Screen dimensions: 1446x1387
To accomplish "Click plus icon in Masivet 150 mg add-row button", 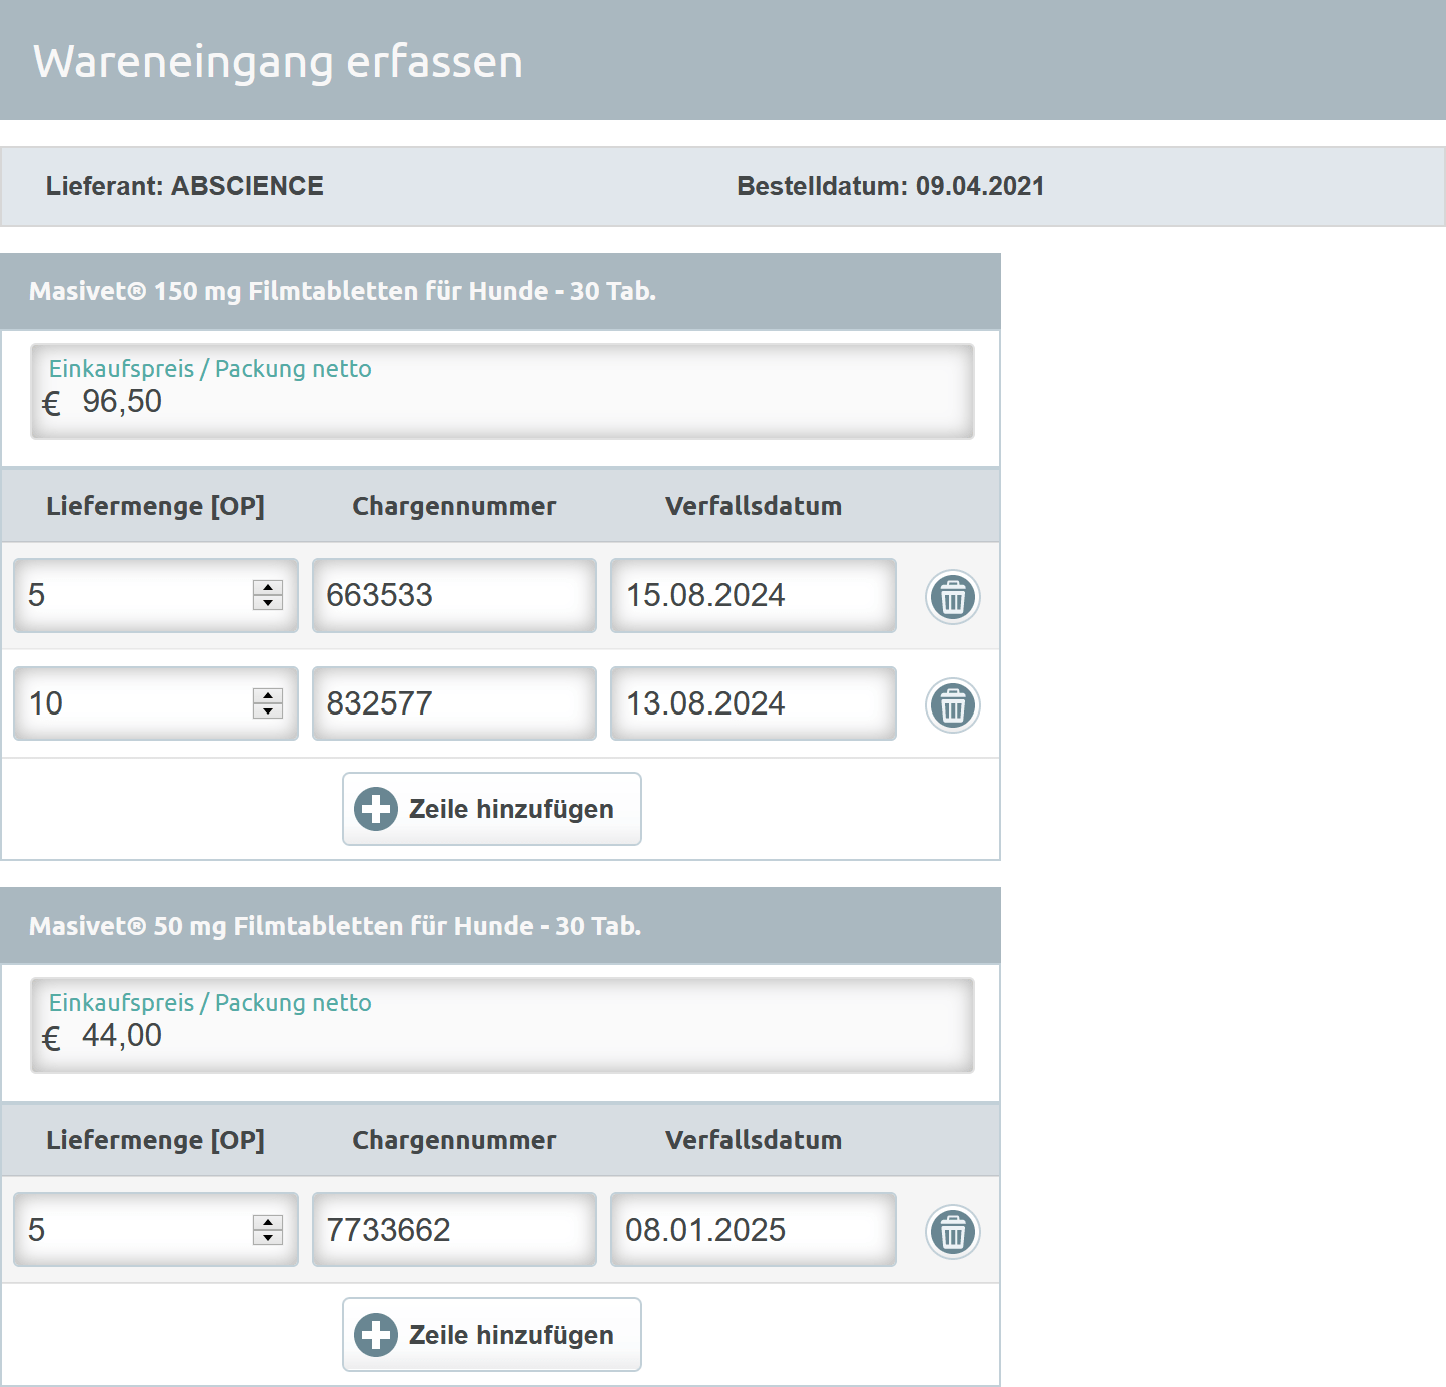I will (x=376, y=809).
